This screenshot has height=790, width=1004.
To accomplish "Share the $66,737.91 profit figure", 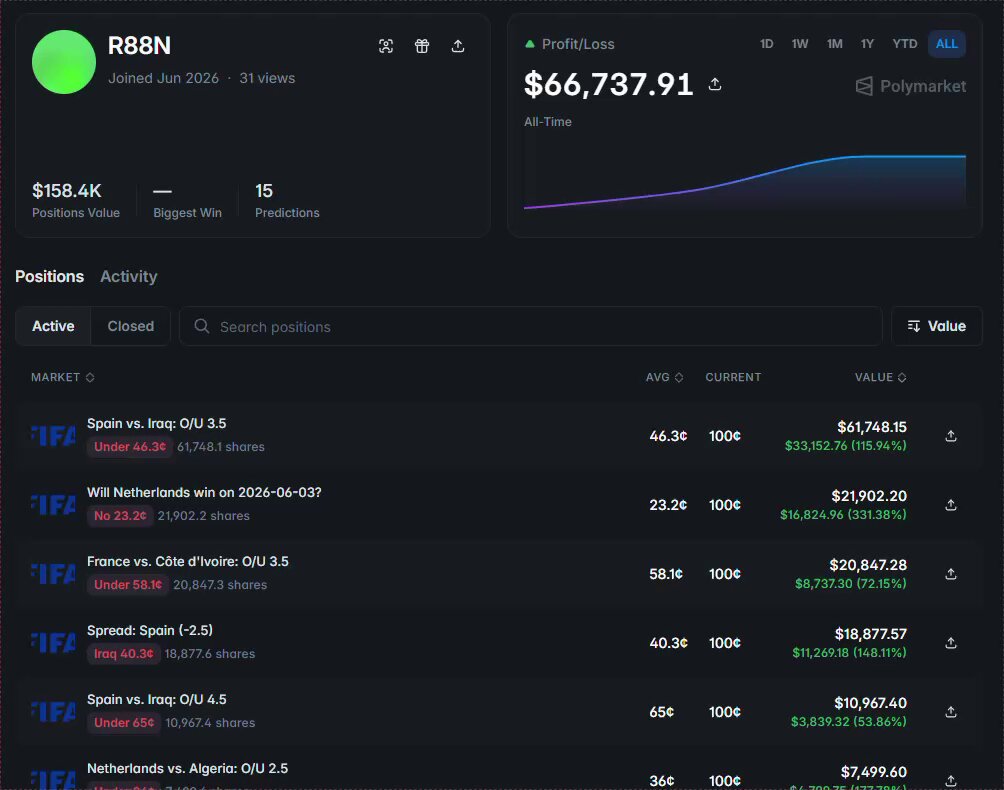I will point(715,84).
